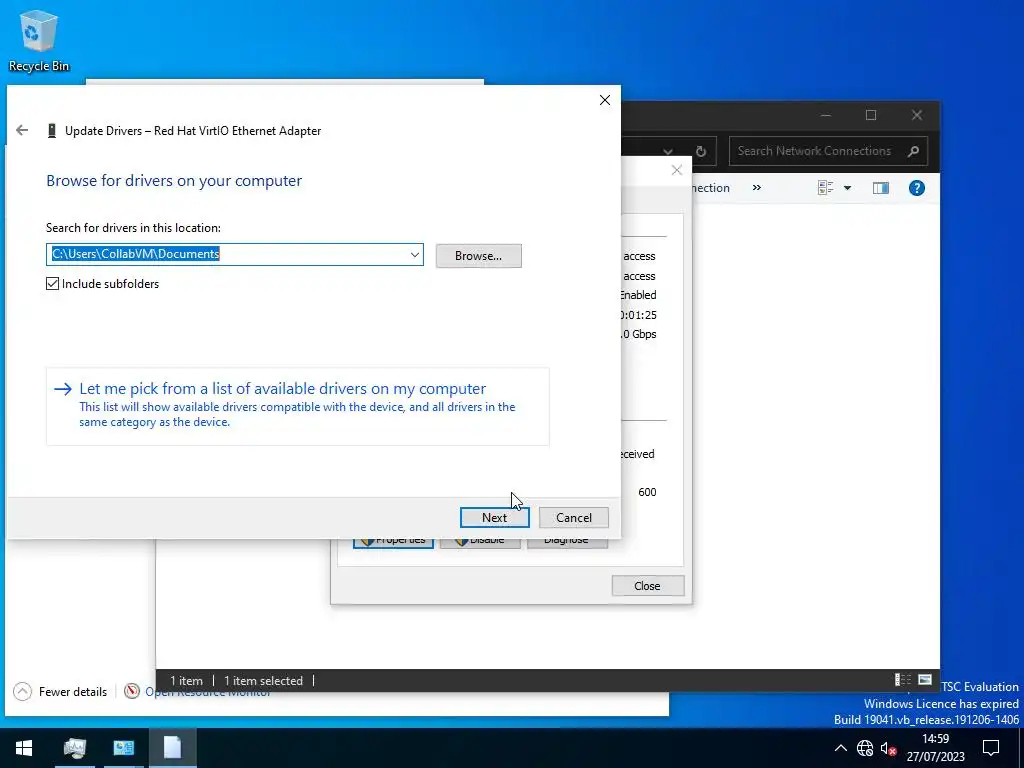Open Properties in the Status dialog

click(x=393, y=543)
